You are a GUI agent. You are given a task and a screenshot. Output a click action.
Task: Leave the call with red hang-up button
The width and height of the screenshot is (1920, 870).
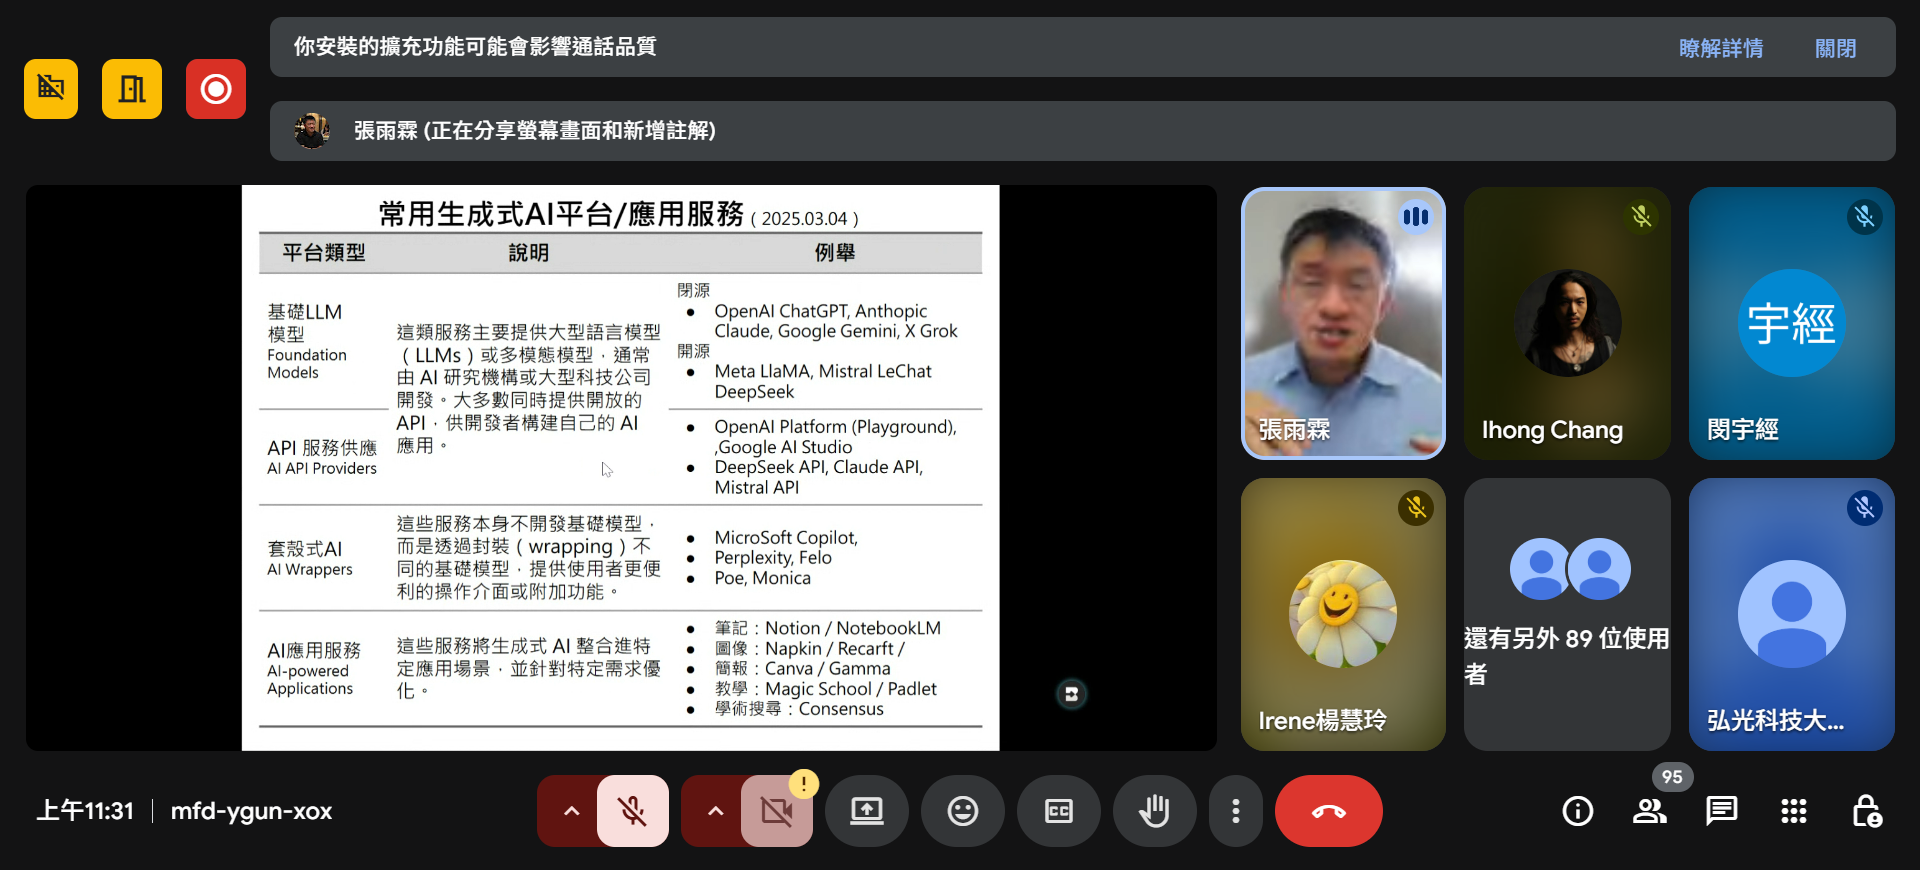point(1329,811)
